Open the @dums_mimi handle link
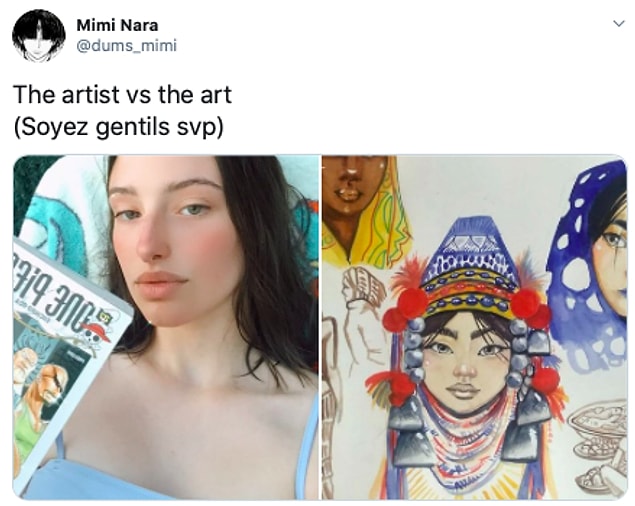The height and width of the screenshot is (506, 635). pos(126,46)
